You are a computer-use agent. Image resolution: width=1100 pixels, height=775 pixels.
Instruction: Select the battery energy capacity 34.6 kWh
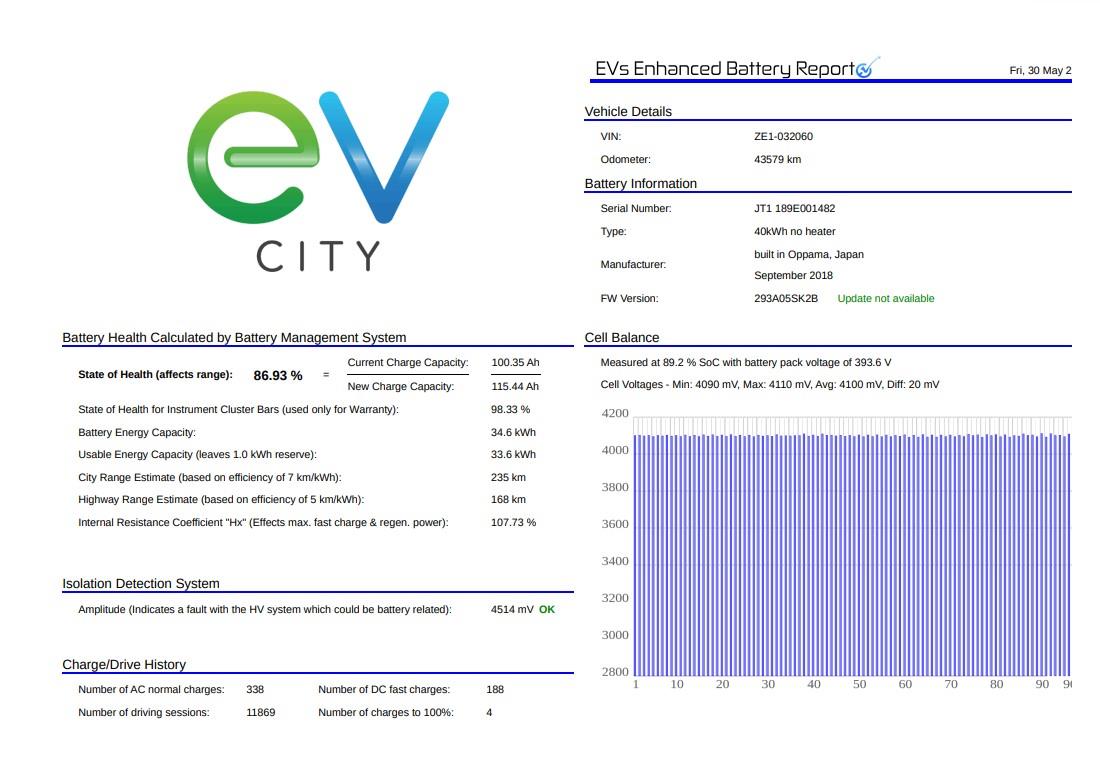[x=514, y=433]
